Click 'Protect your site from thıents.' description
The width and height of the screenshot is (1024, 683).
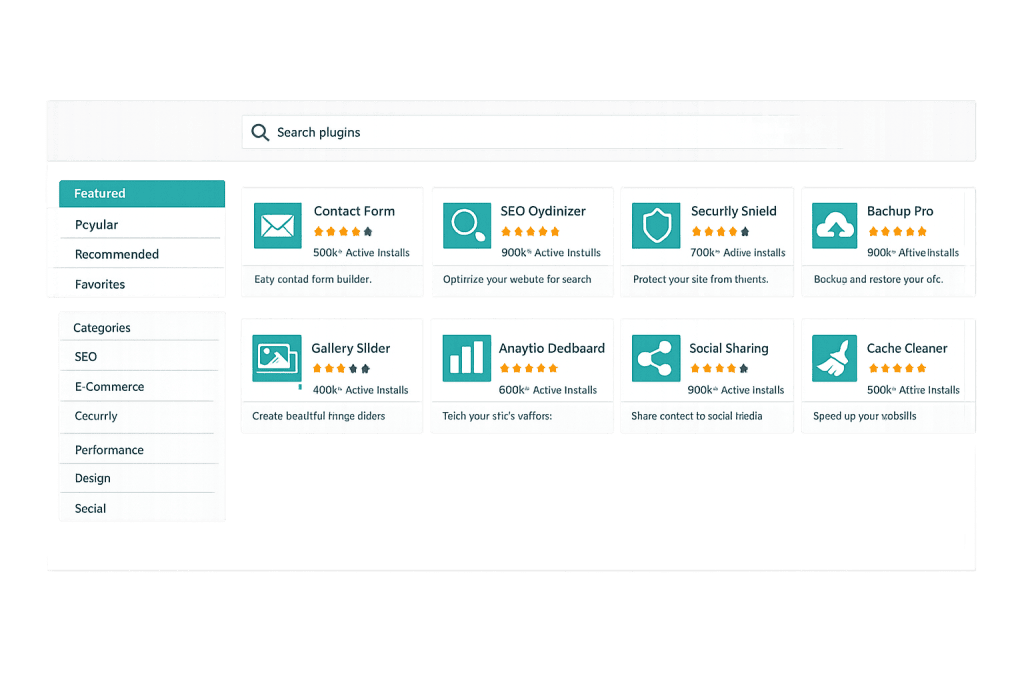(x=701, y=279)
